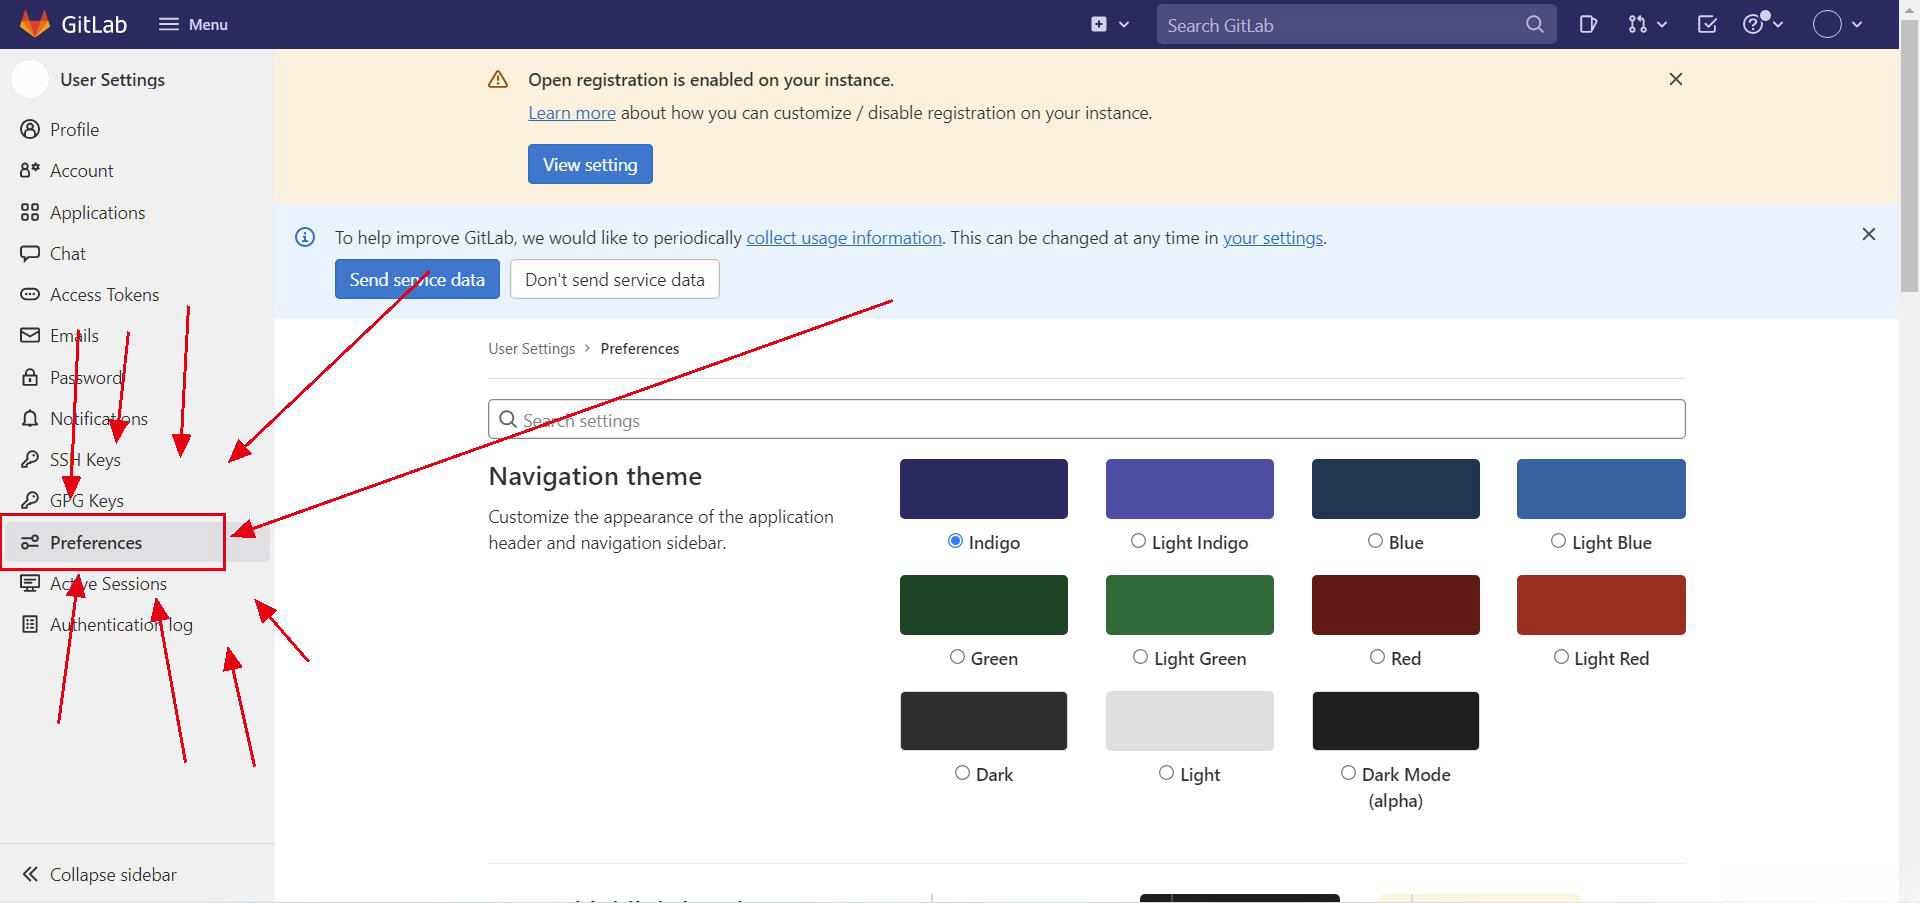Pick the Green theme color swatch
1920x903 pixels.
coord(983,605)
